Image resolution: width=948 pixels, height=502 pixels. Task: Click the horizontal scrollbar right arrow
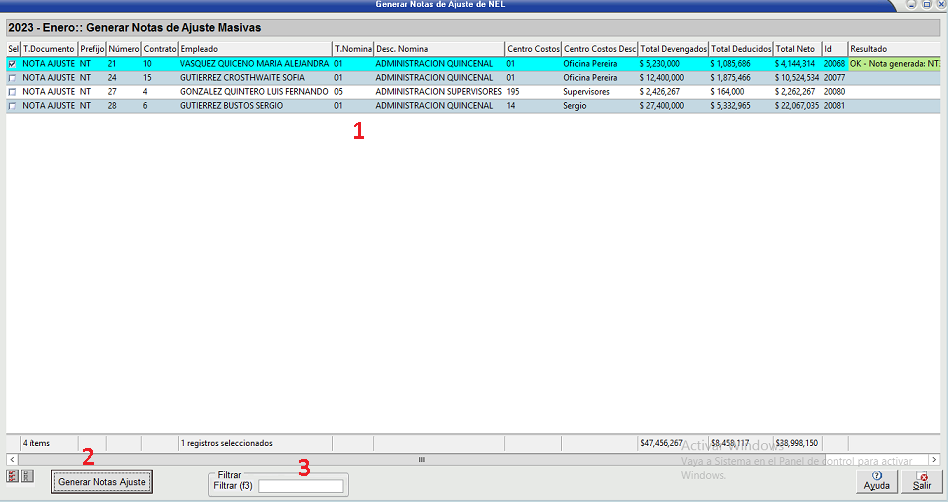coord(936,459)
